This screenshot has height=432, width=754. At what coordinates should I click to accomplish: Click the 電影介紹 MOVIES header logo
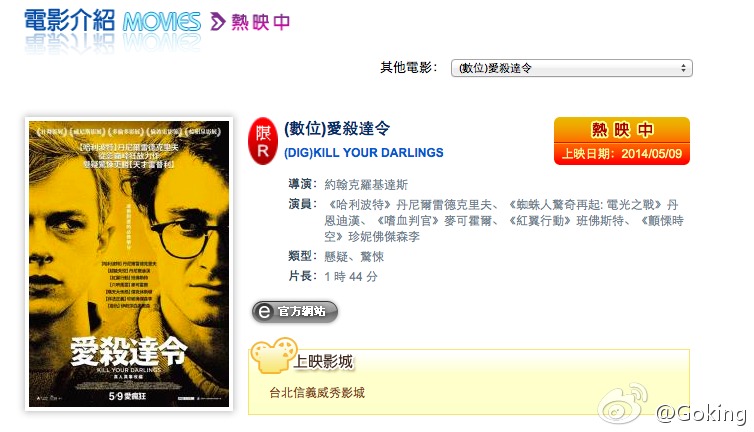pos(113,22)
